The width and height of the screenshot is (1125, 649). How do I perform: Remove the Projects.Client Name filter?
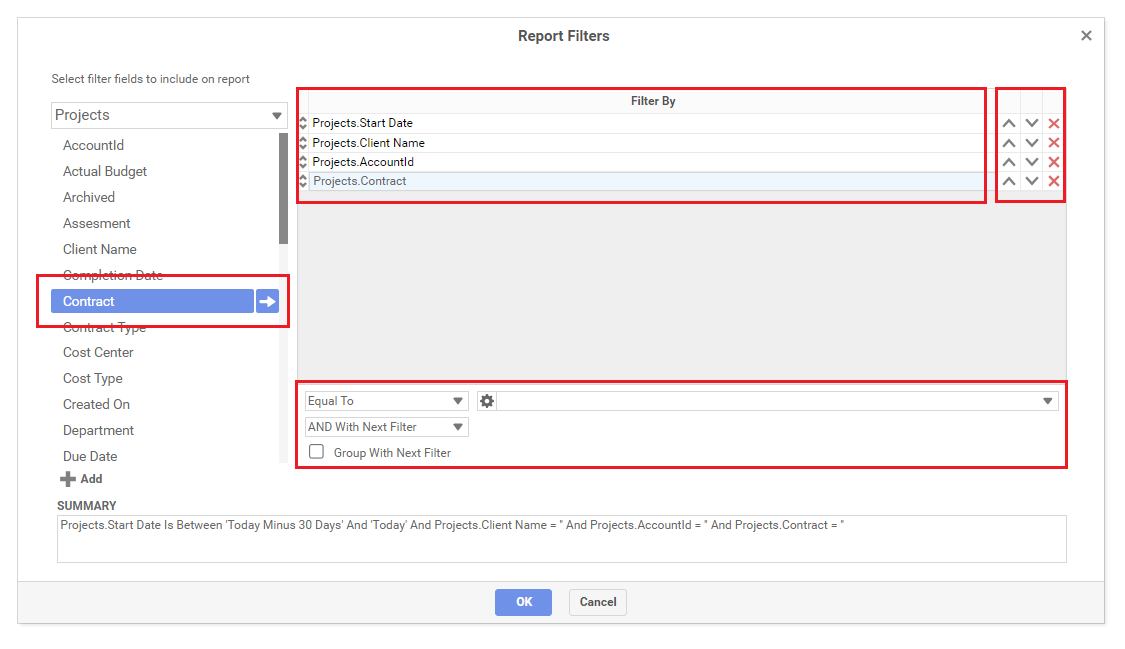1054,143
